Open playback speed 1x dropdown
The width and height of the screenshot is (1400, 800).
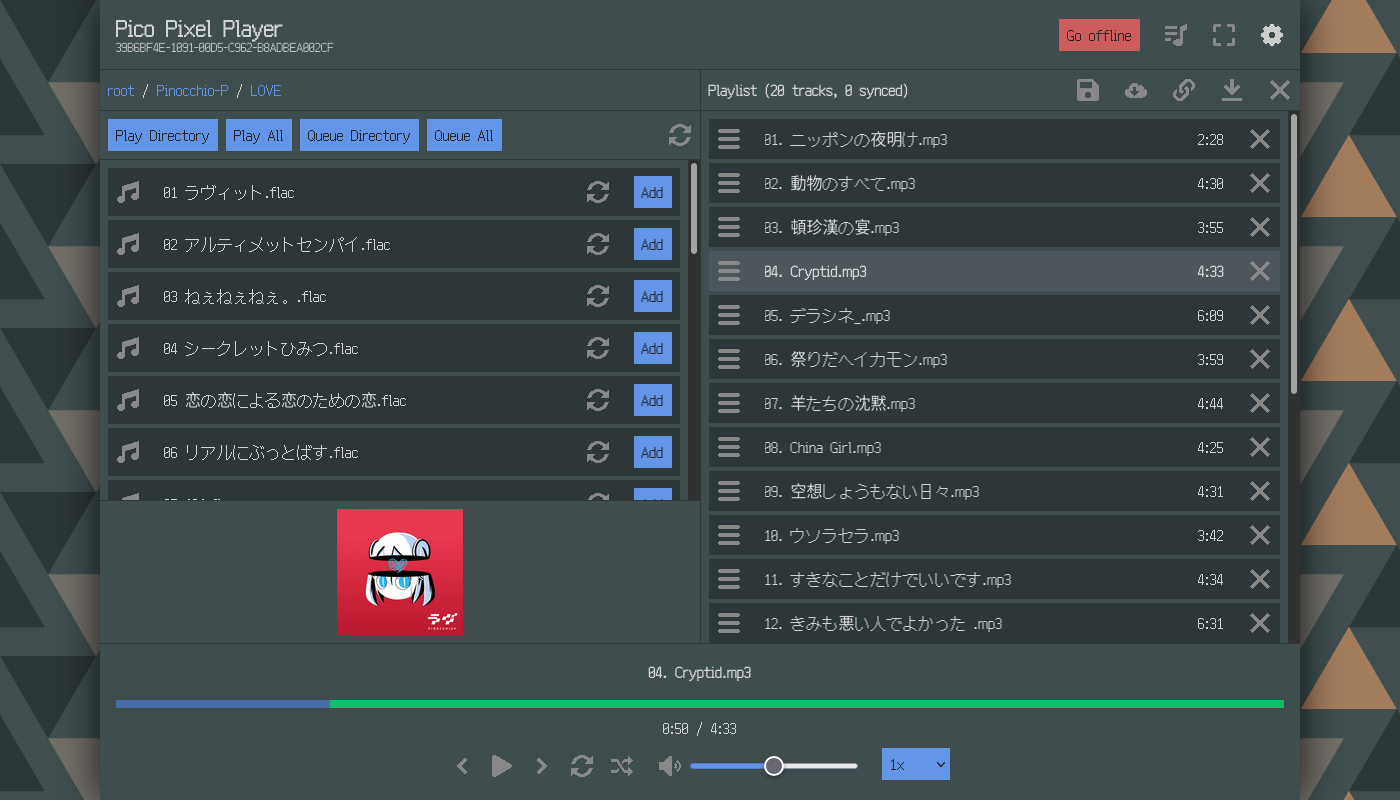916,764
